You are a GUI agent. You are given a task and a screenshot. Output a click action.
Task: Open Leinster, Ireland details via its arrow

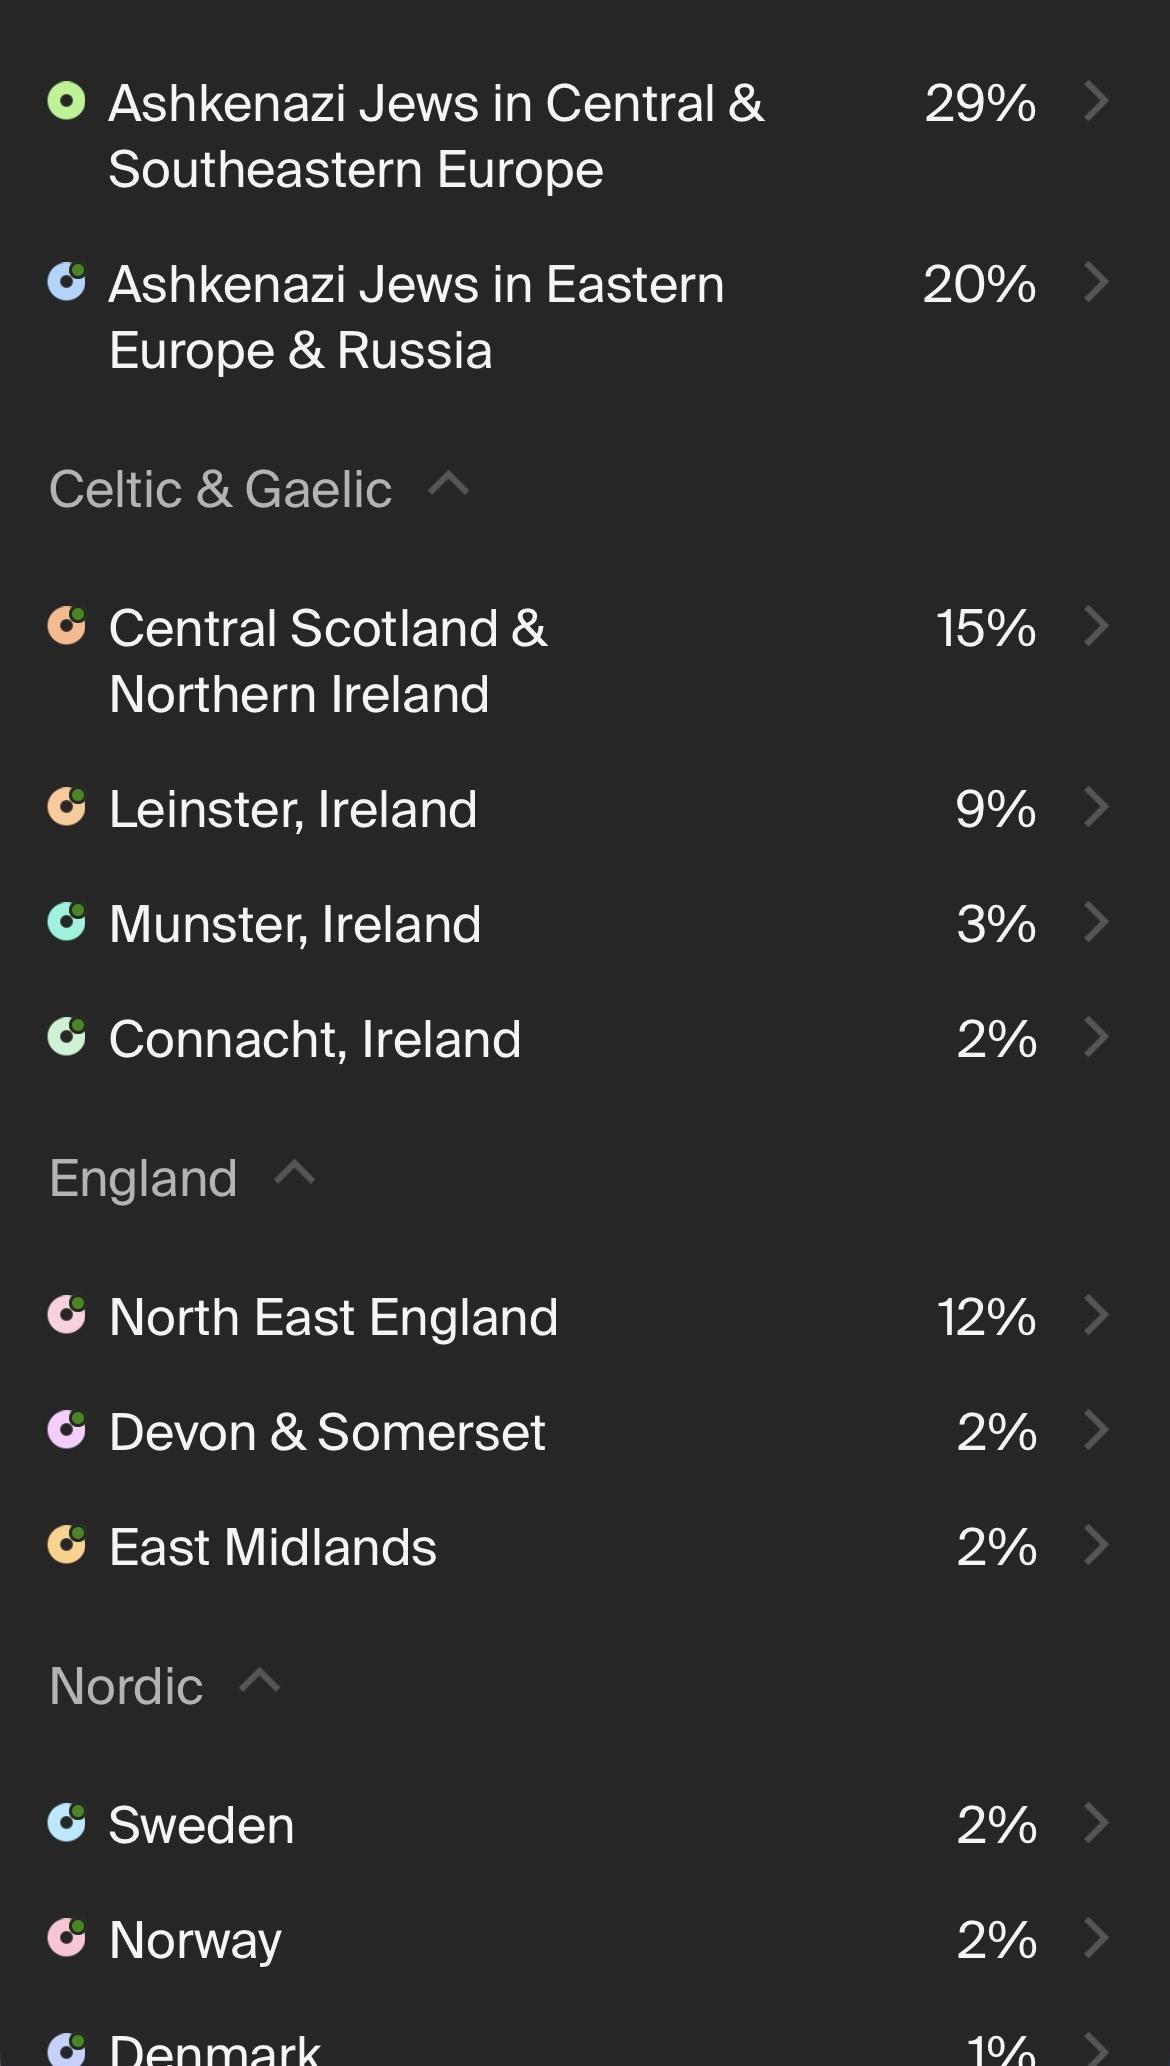(1096, 807)
